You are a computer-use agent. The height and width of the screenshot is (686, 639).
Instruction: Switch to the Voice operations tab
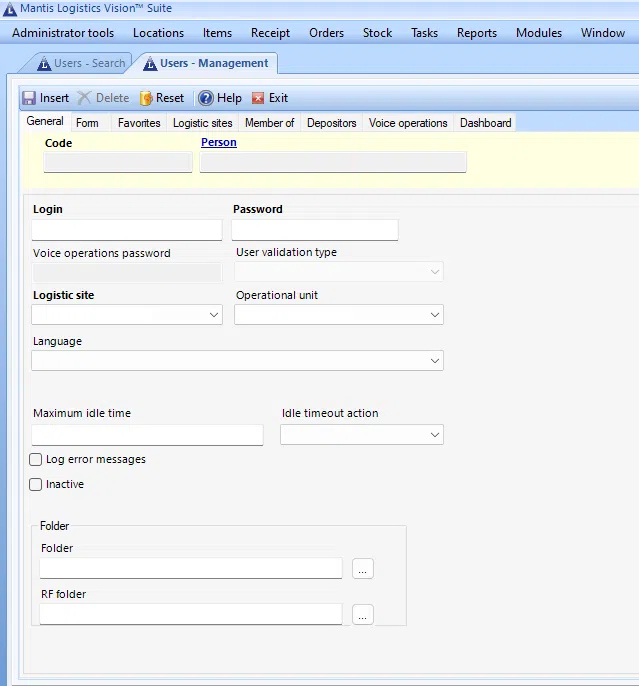point(408,123)
